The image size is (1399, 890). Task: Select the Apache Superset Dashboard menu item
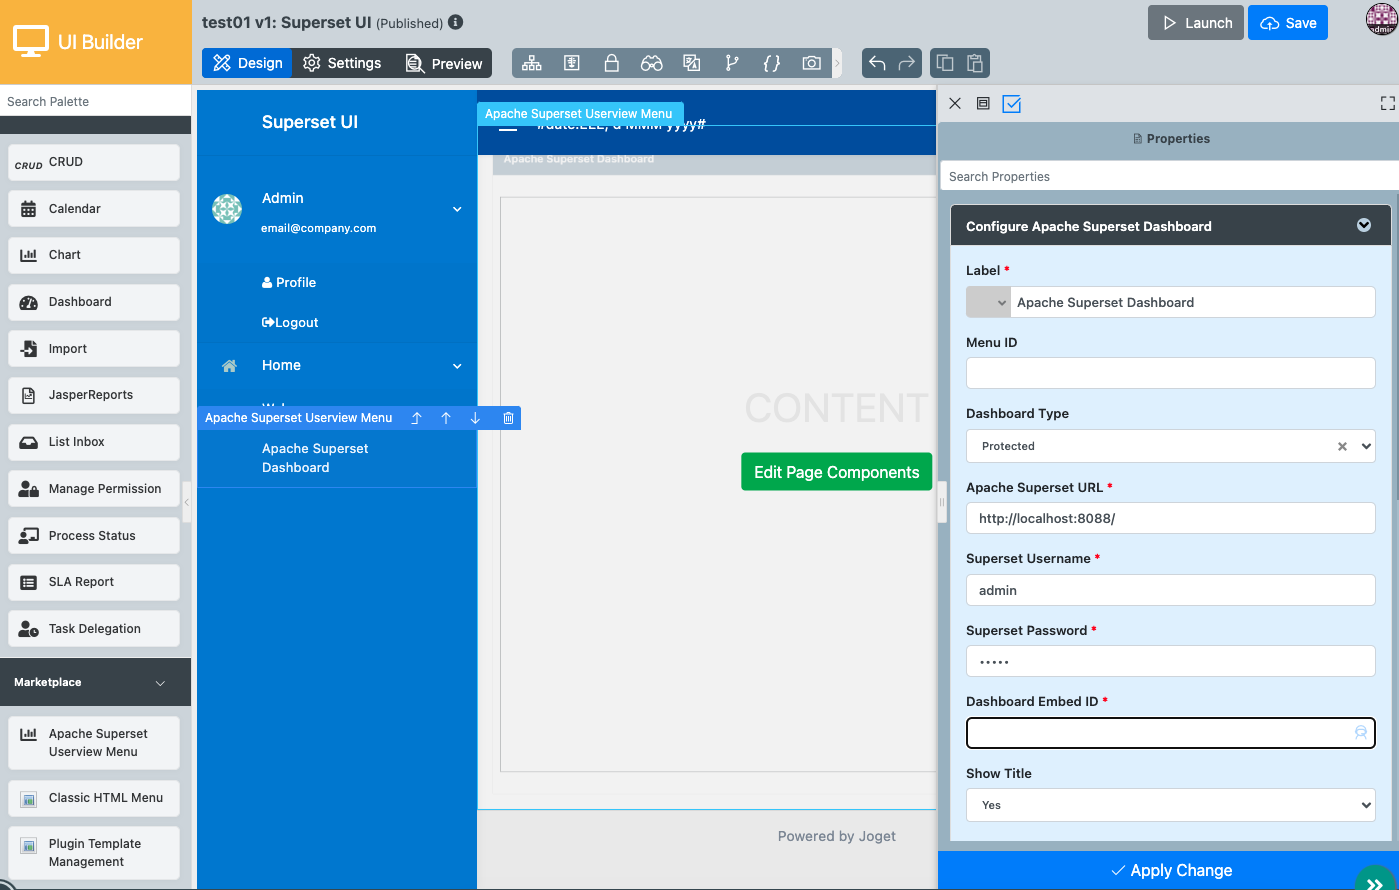pos(336,458)
